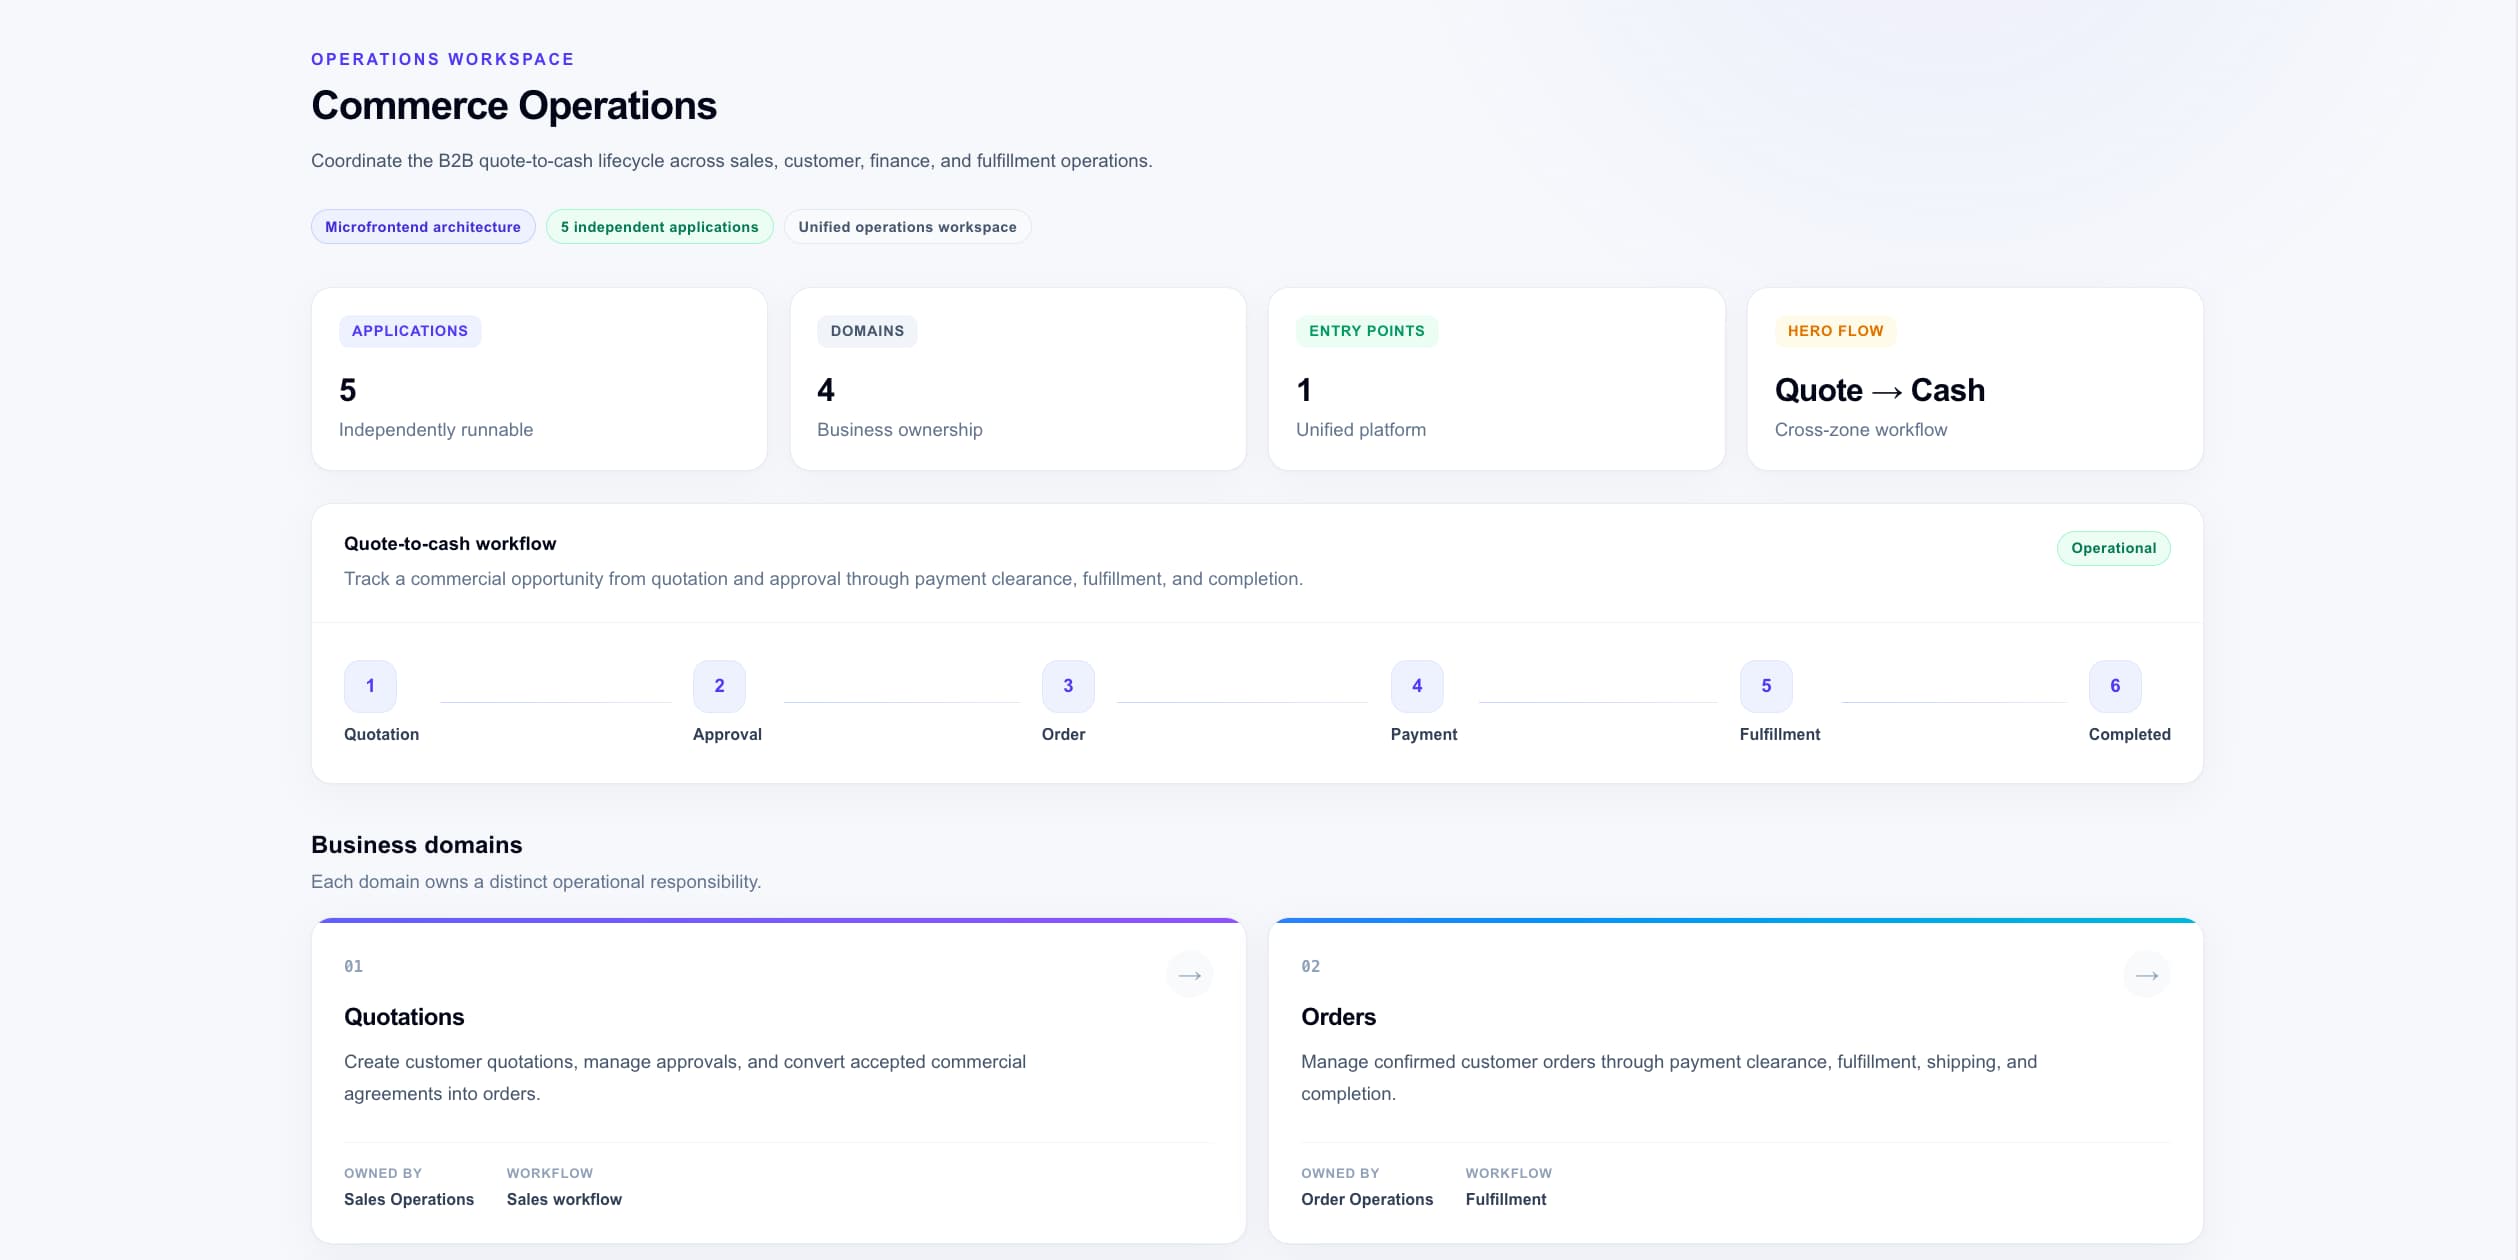Open the Entry Points stat card
This screenshot has height=1260, width=2518.
[1496, 379]
